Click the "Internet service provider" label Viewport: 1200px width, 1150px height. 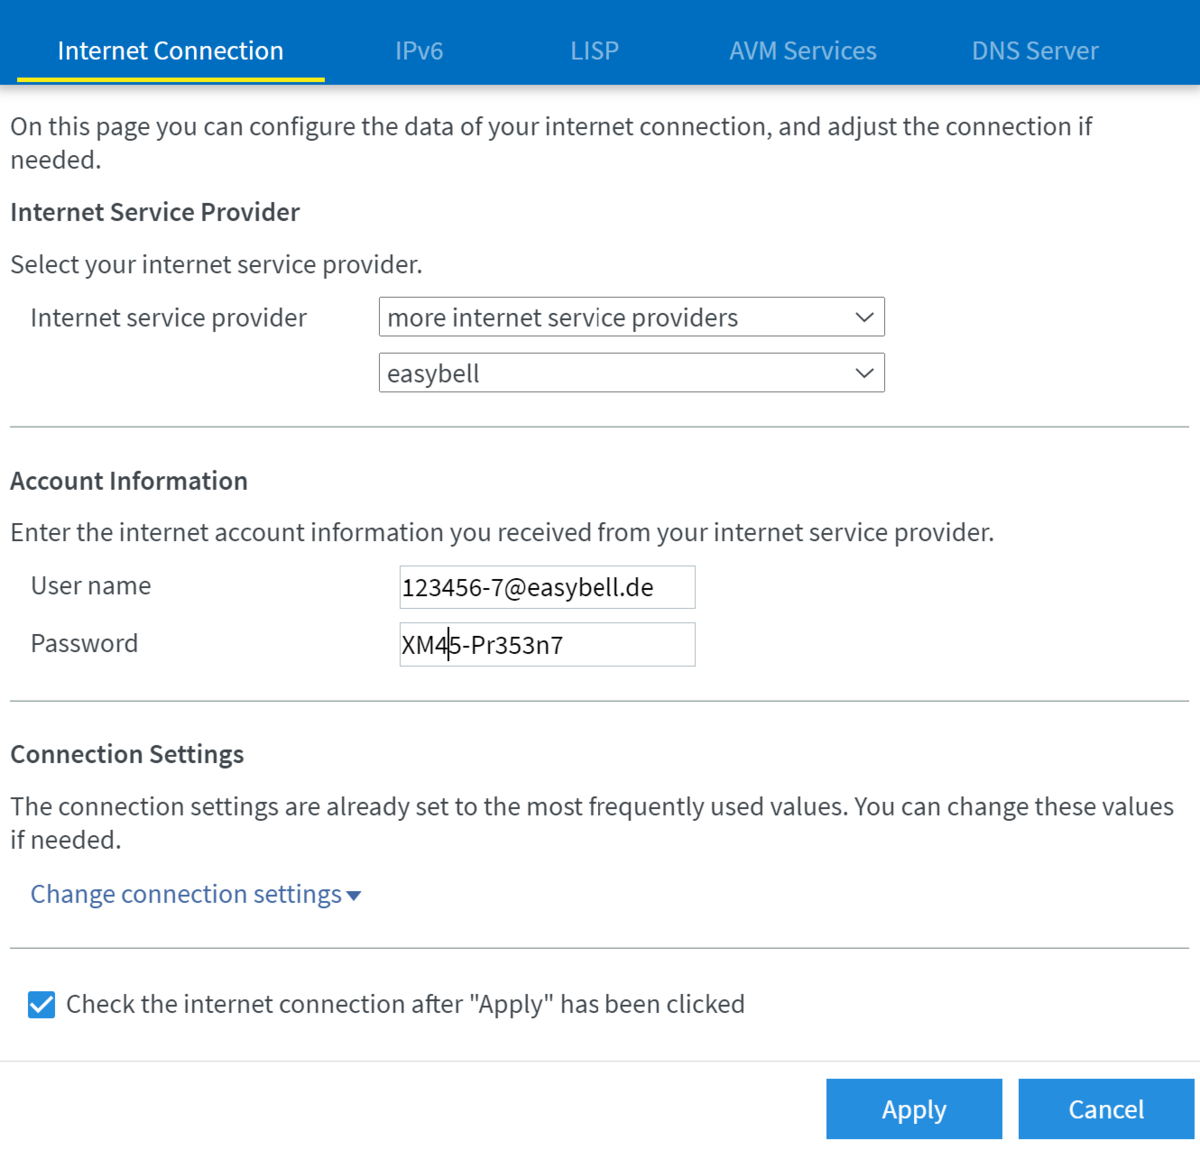click(x=168, y=318)
